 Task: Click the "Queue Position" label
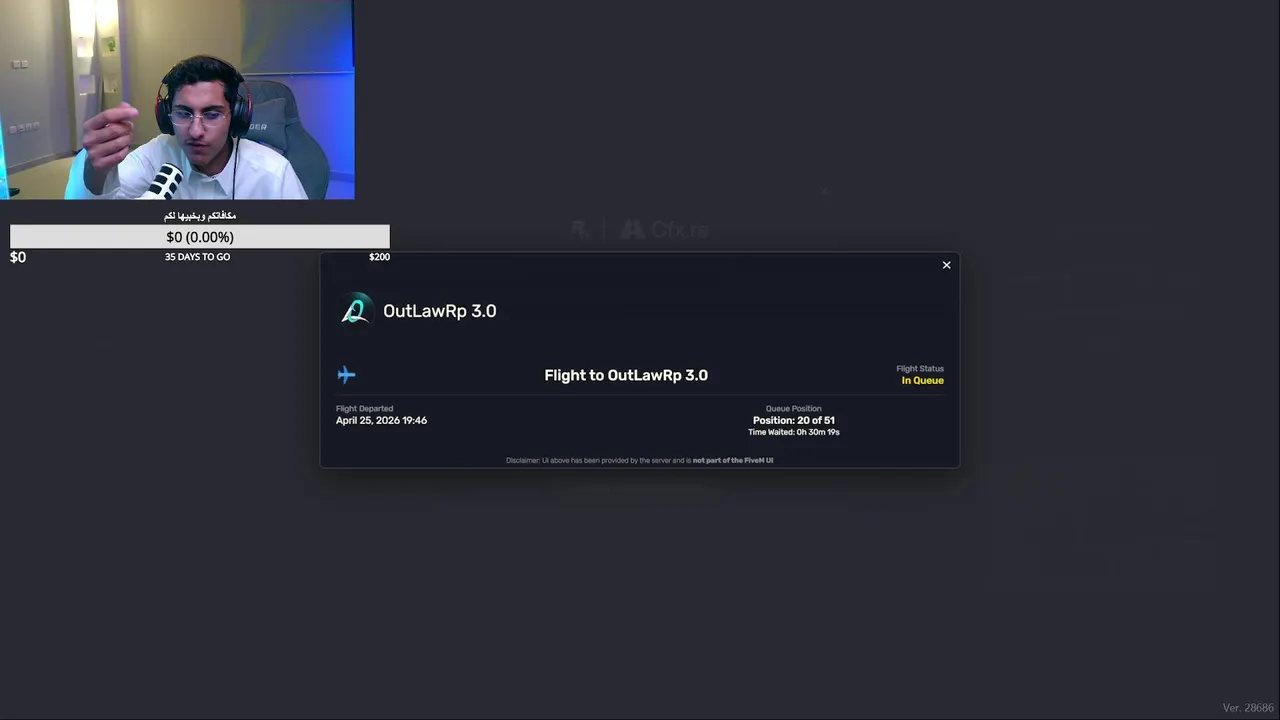coord(794,409)
